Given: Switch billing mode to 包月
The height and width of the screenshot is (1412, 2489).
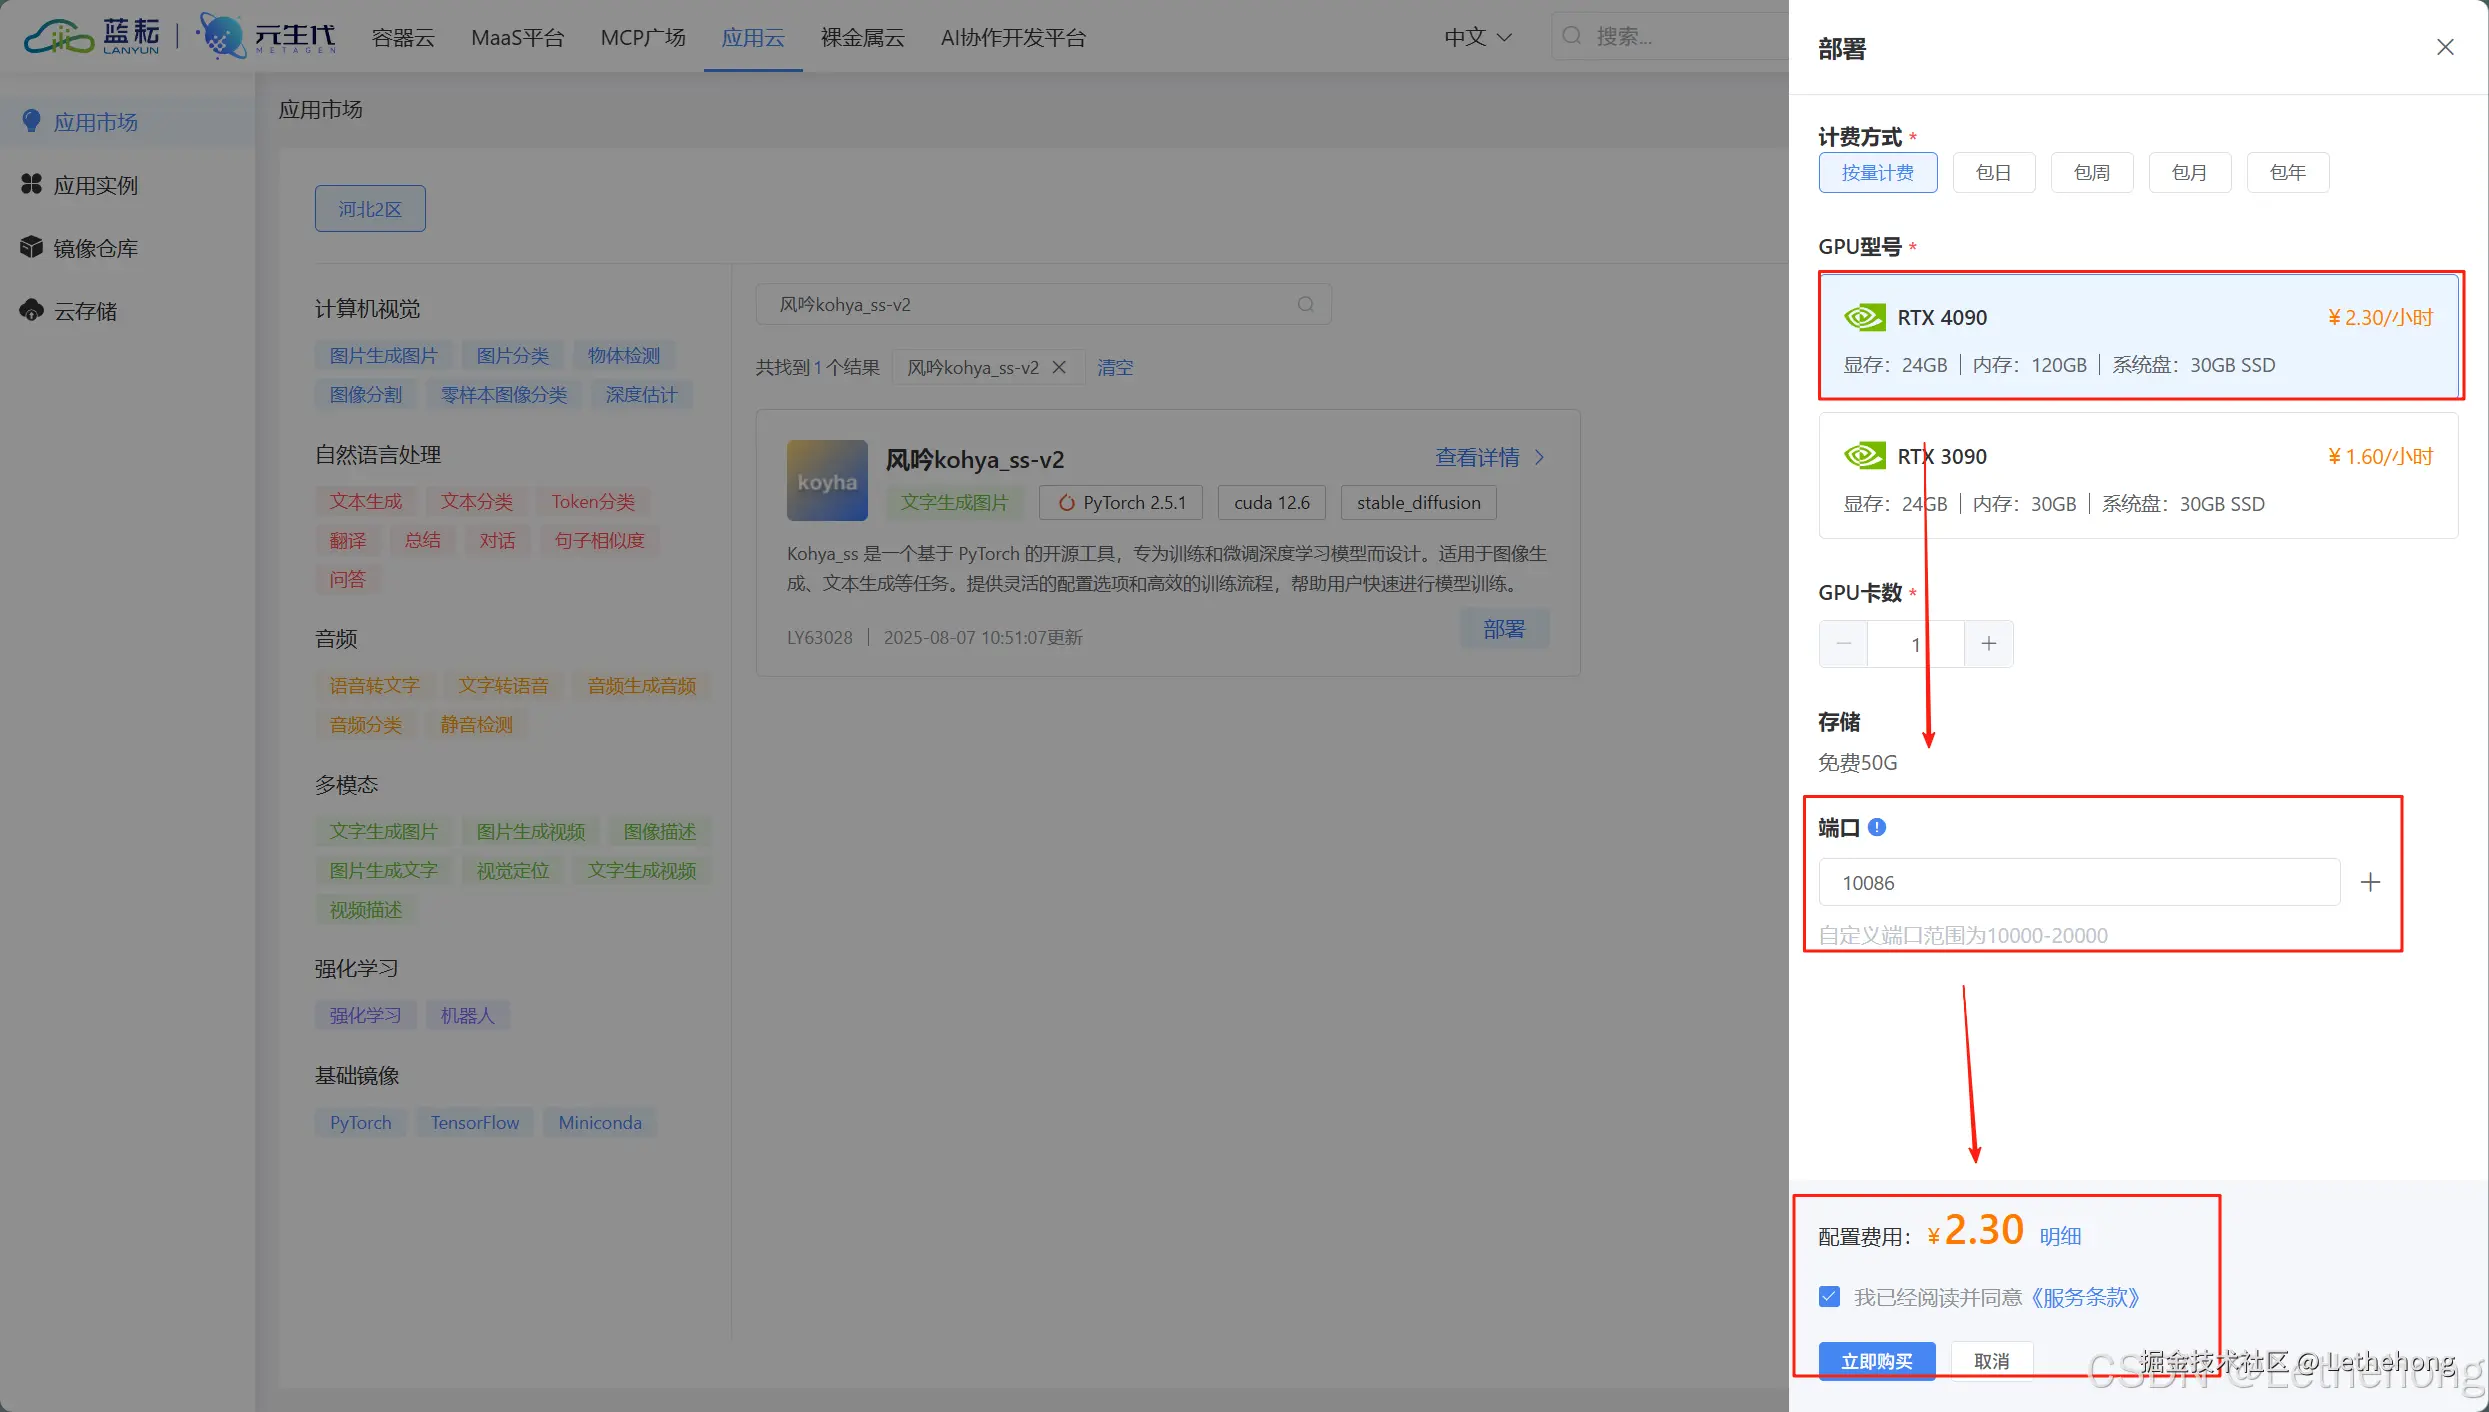Looking at the screenshot, I should click(x=2189, y=172).
